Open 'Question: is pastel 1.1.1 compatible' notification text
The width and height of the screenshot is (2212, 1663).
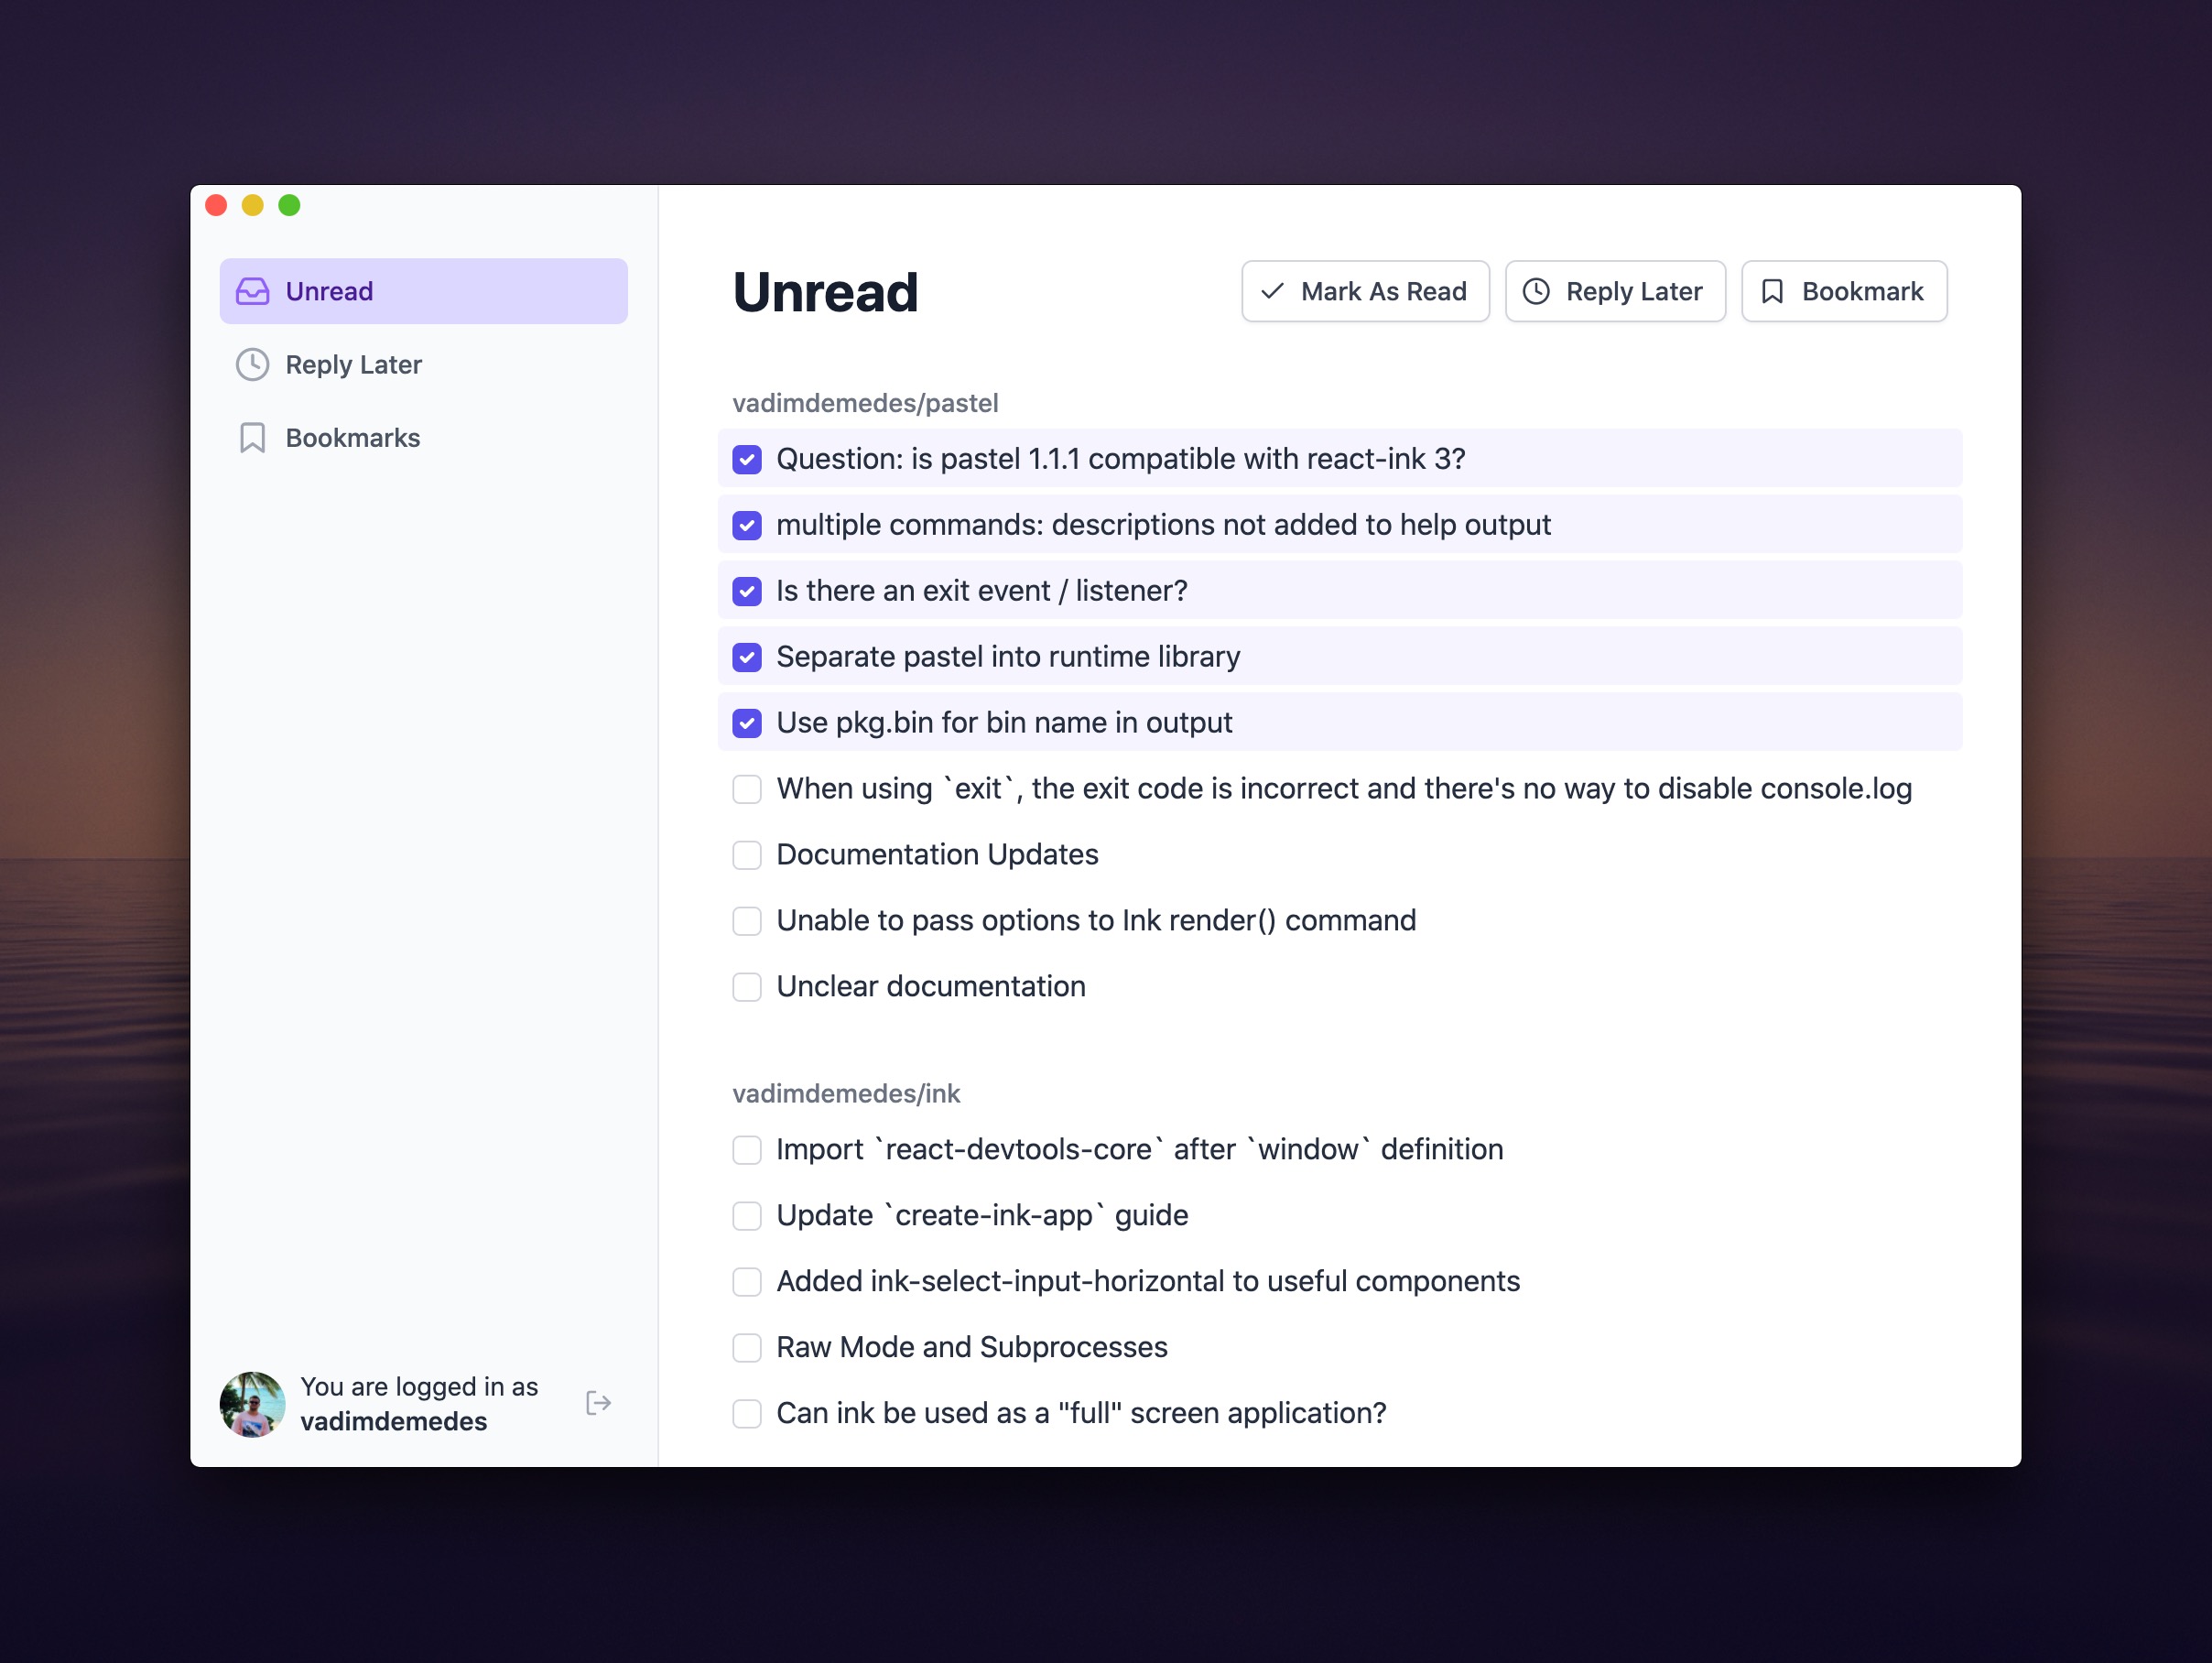(1121, 459)
